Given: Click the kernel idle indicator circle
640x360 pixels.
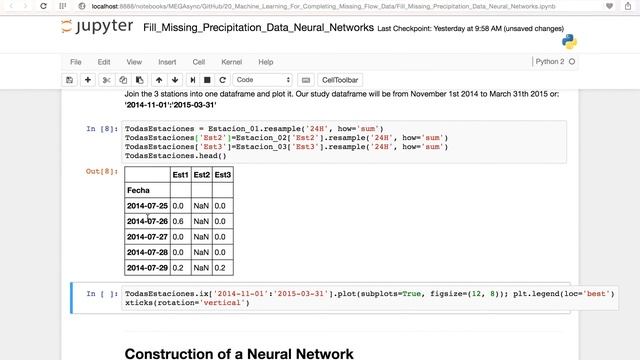Looking at the screenshot, I should tap(572, 62).
